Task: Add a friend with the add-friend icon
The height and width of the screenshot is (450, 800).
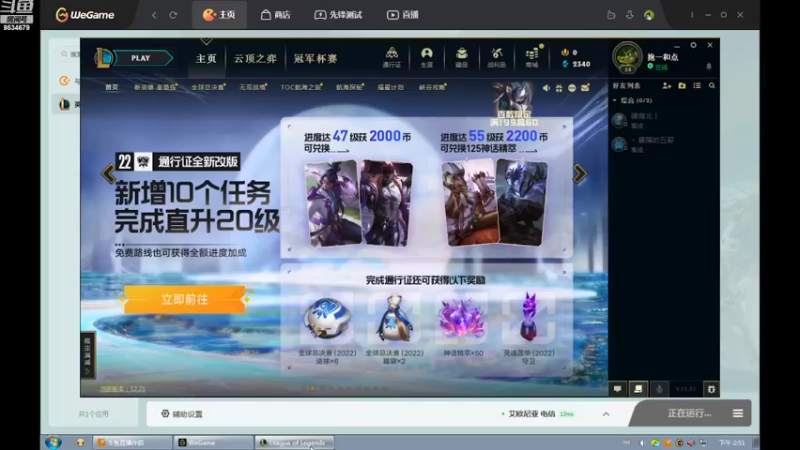Action: click(x=666, y=86)
